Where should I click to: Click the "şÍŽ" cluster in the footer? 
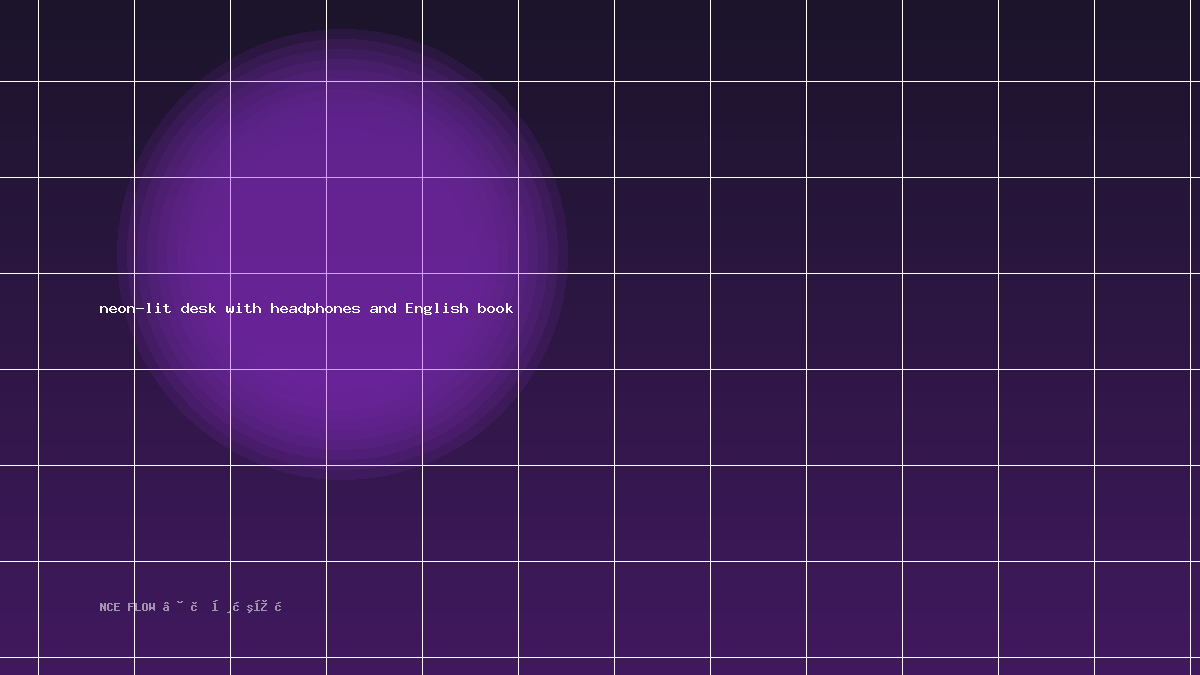(257, 606)
